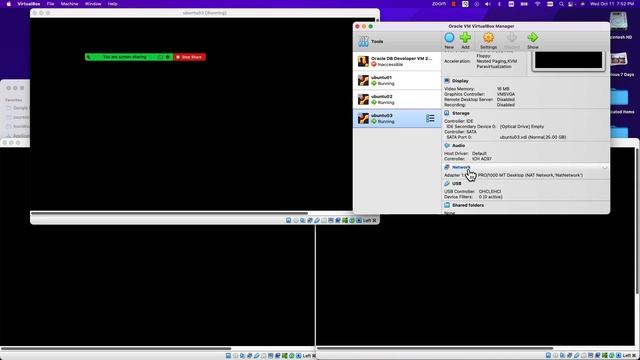
Task: Open the VirtualBox application menu
Action: click(x=29, y=4)
